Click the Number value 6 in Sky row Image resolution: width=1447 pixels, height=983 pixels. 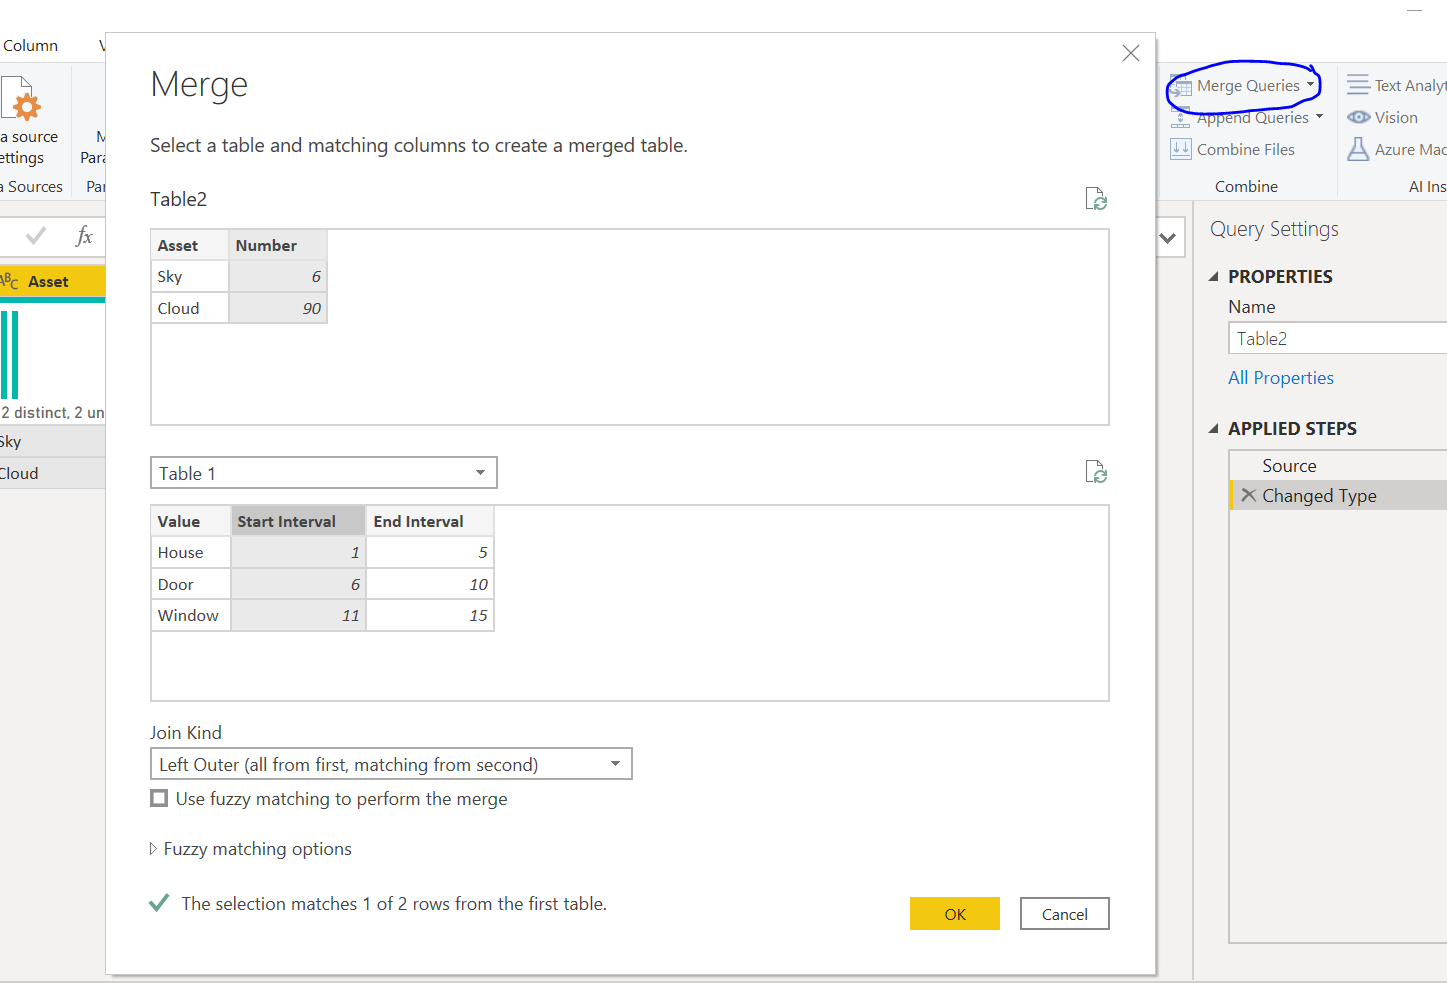pos(278,277)
